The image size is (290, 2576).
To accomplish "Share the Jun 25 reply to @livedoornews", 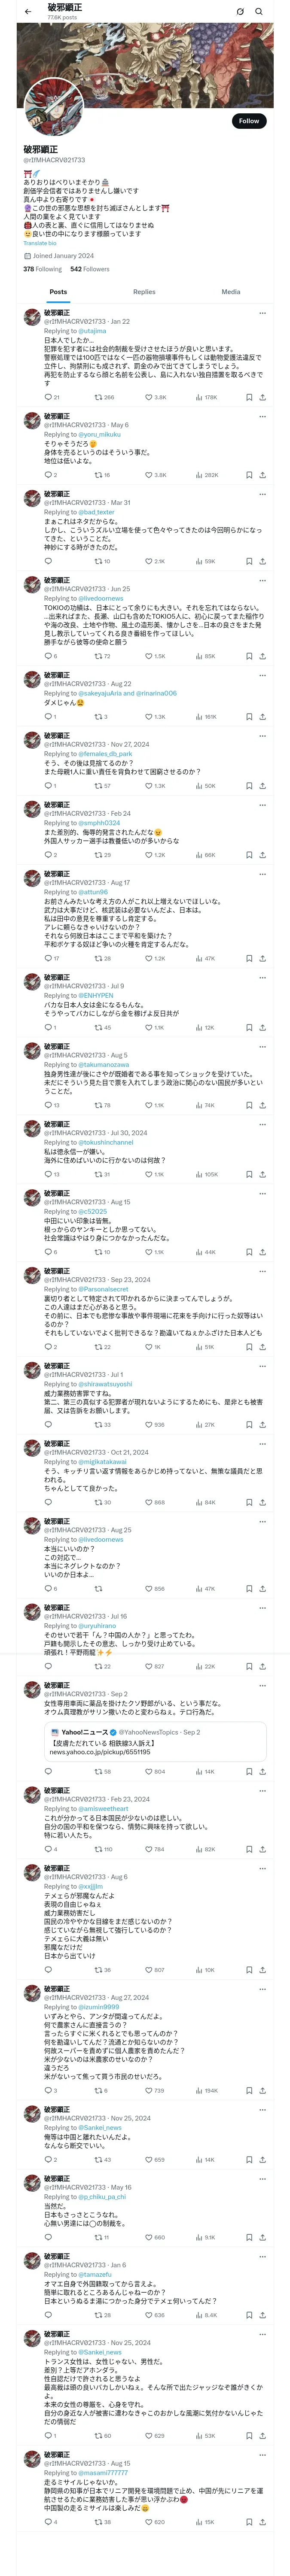I will click(262, 656).
